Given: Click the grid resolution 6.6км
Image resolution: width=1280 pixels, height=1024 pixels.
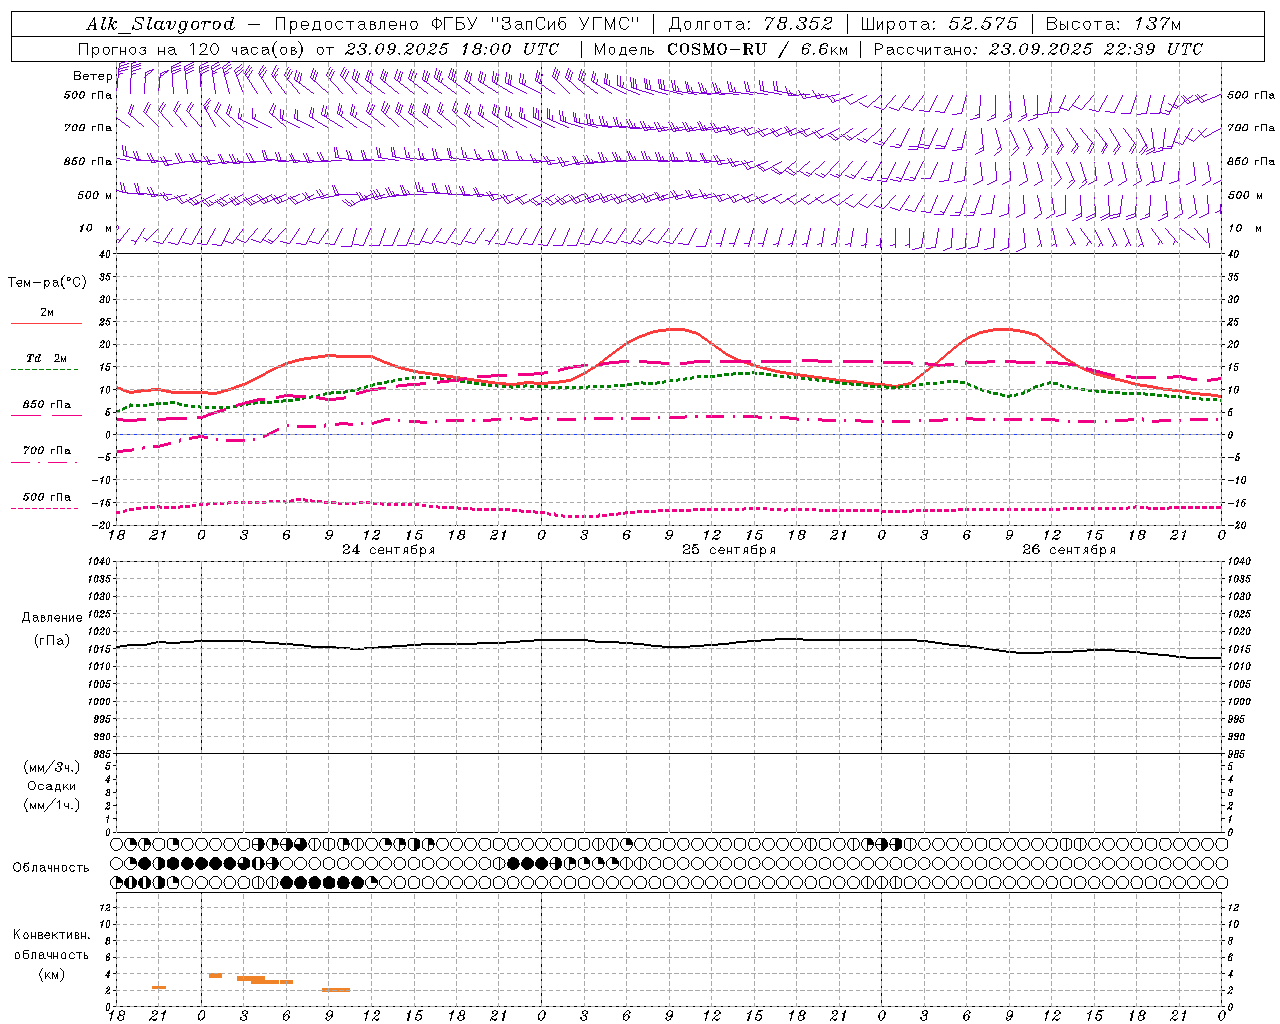Looking at the screenshot, I should 823,49.
